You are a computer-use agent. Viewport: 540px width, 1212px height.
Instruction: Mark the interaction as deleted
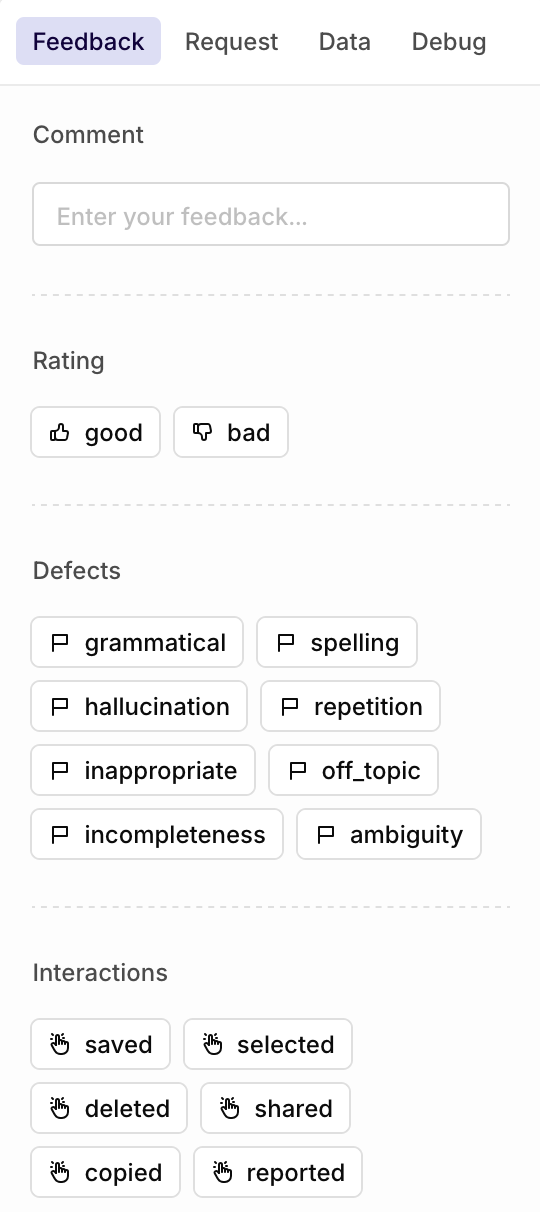click(109, 1108)
